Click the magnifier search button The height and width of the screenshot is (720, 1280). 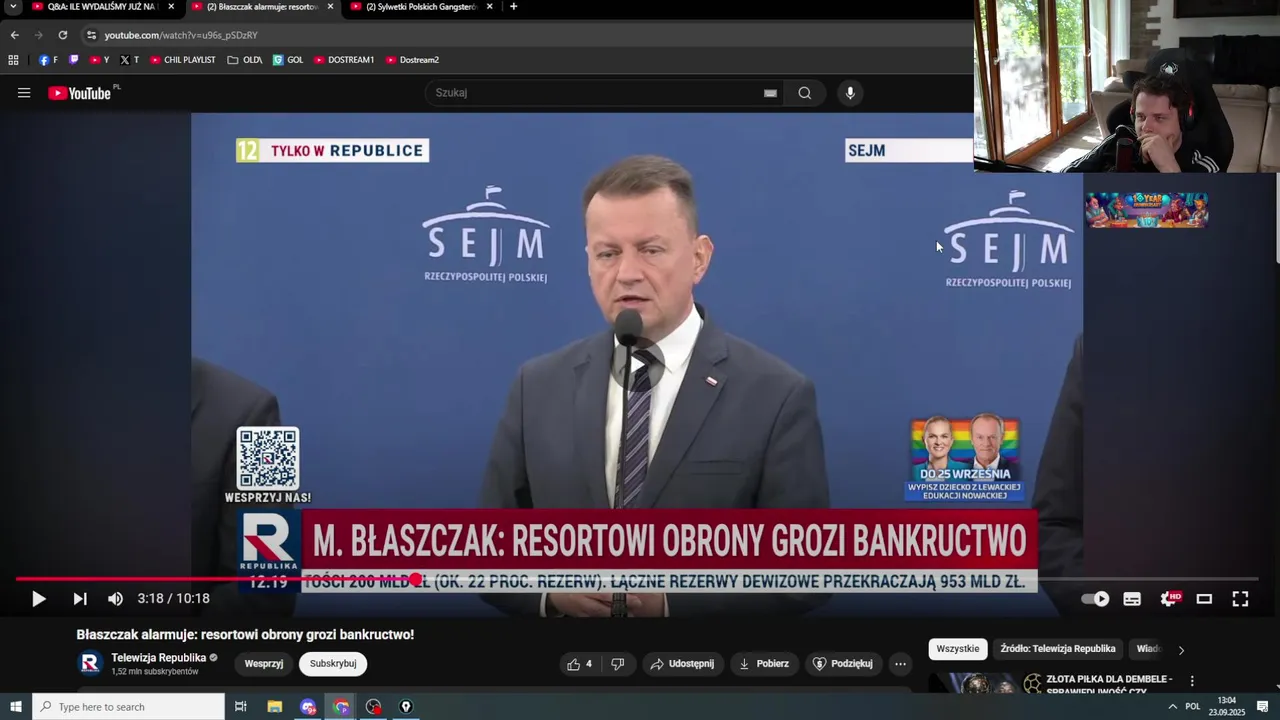(x=805, y=93)
